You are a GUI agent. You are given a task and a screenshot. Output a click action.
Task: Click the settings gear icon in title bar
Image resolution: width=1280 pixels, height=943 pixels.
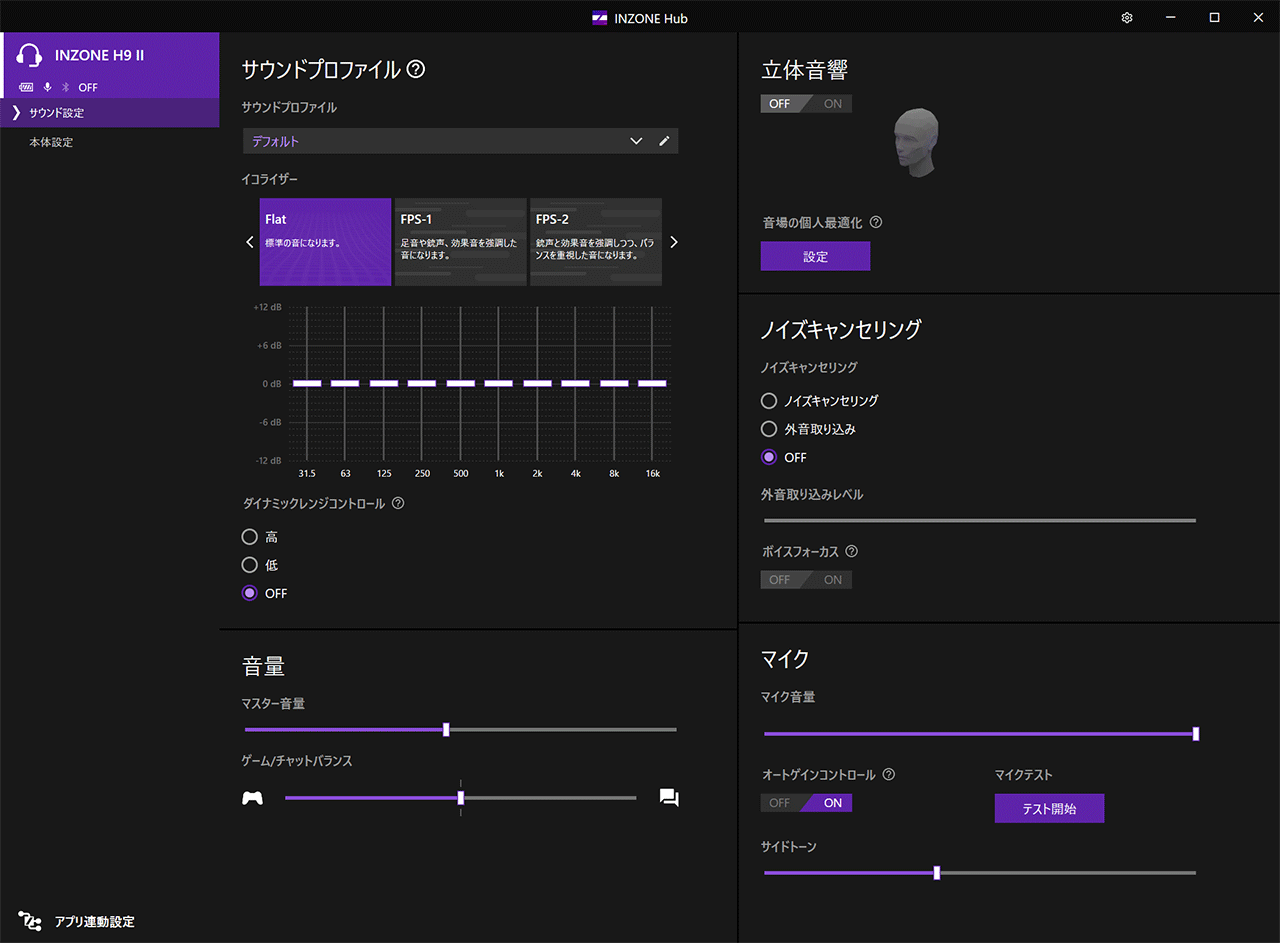click(1127, 18)
